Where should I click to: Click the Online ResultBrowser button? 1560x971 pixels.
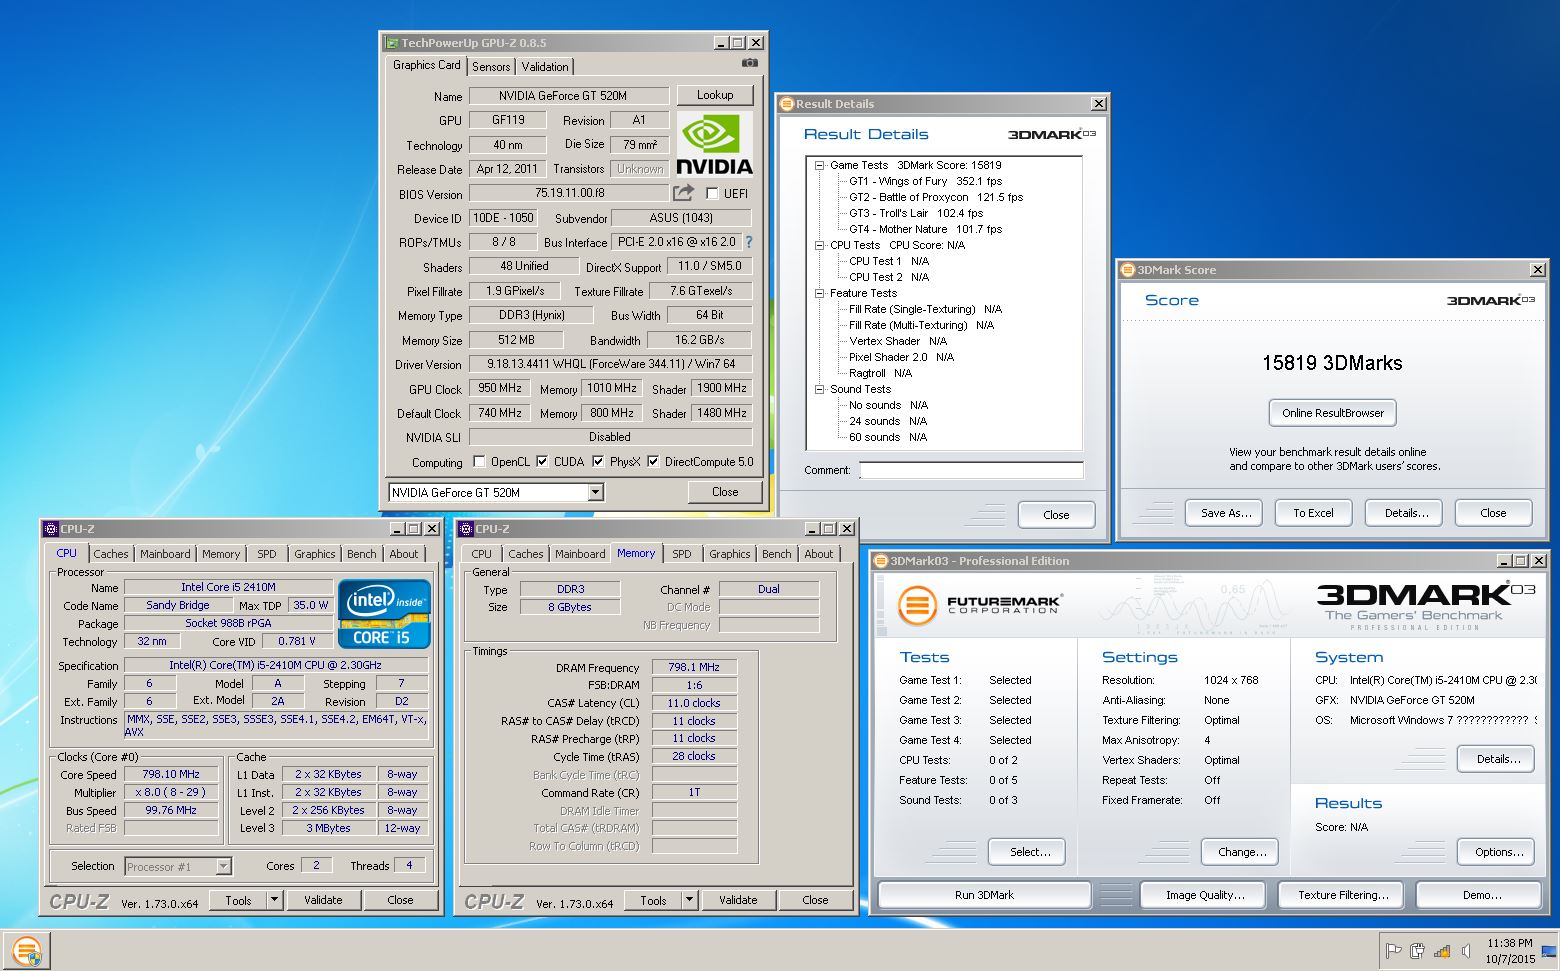[x=1333, y=413]
